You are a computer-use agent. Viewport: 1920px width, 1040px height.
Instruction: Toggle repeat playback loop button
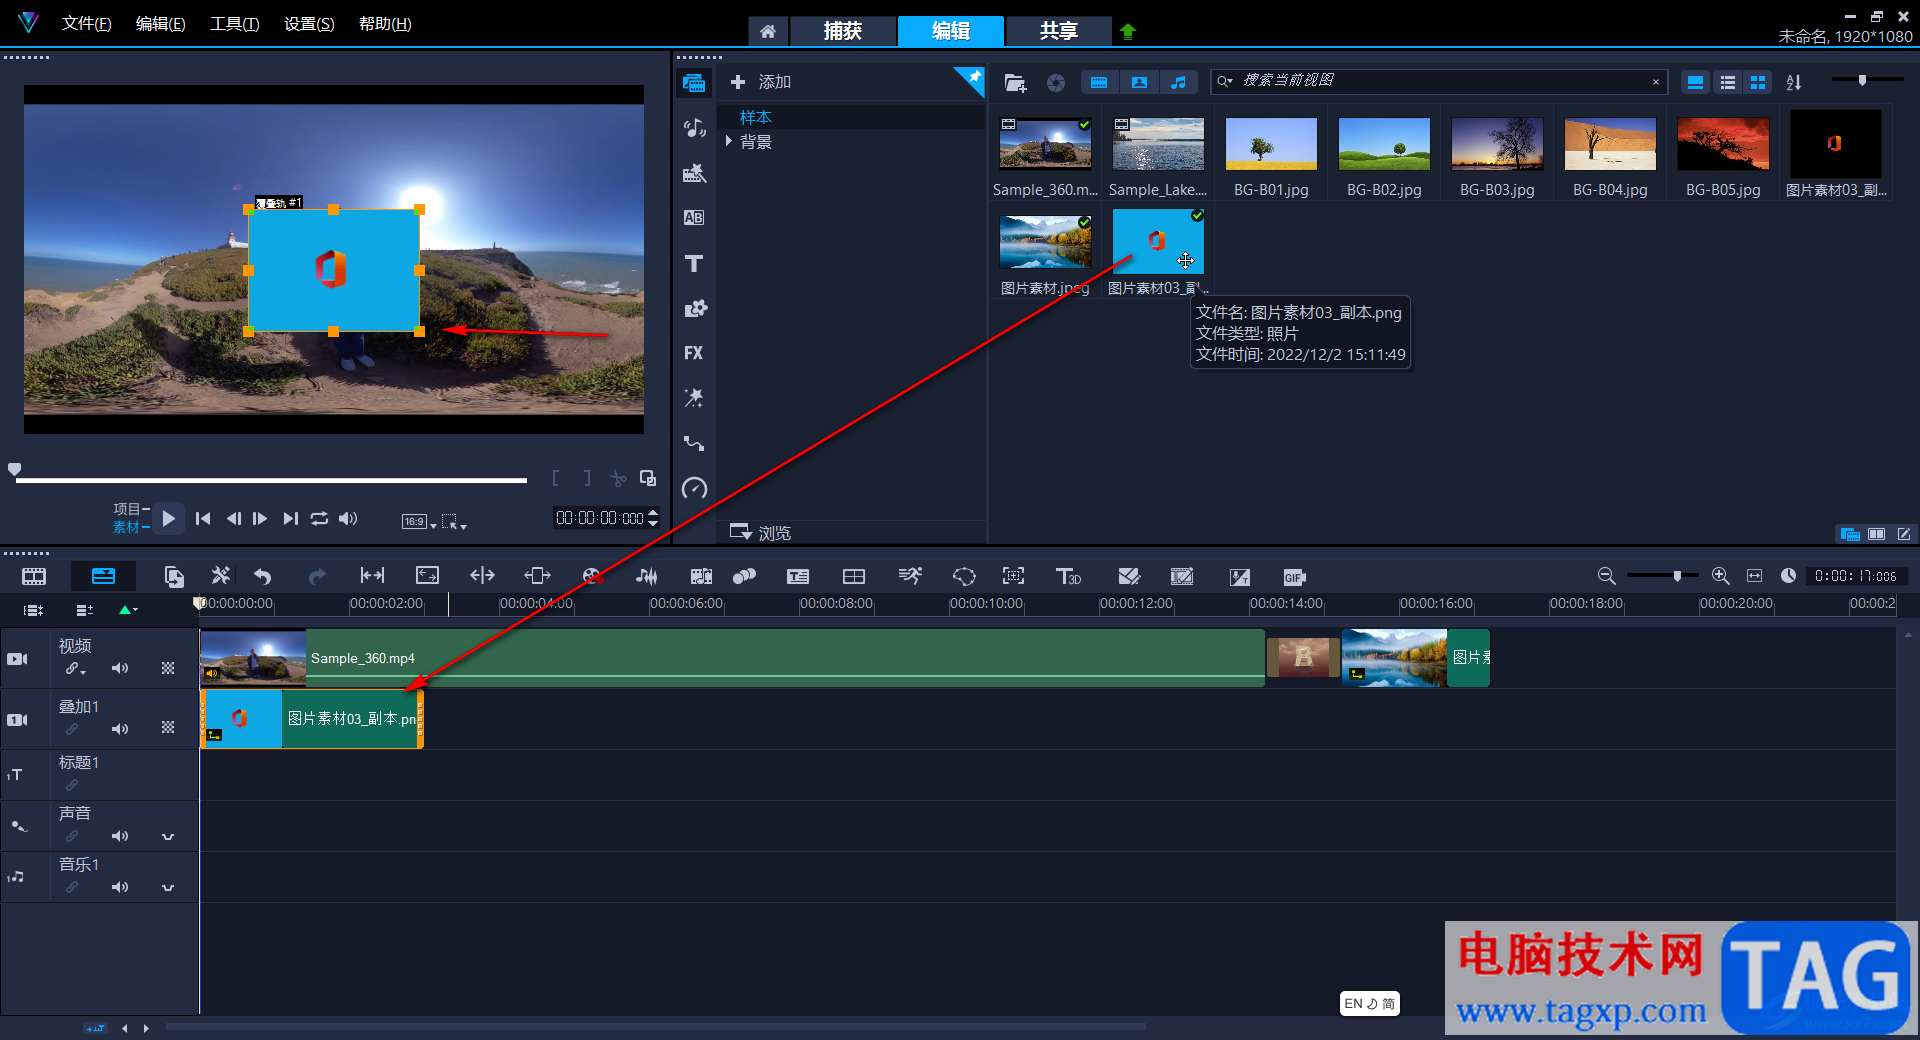(319, 518)
